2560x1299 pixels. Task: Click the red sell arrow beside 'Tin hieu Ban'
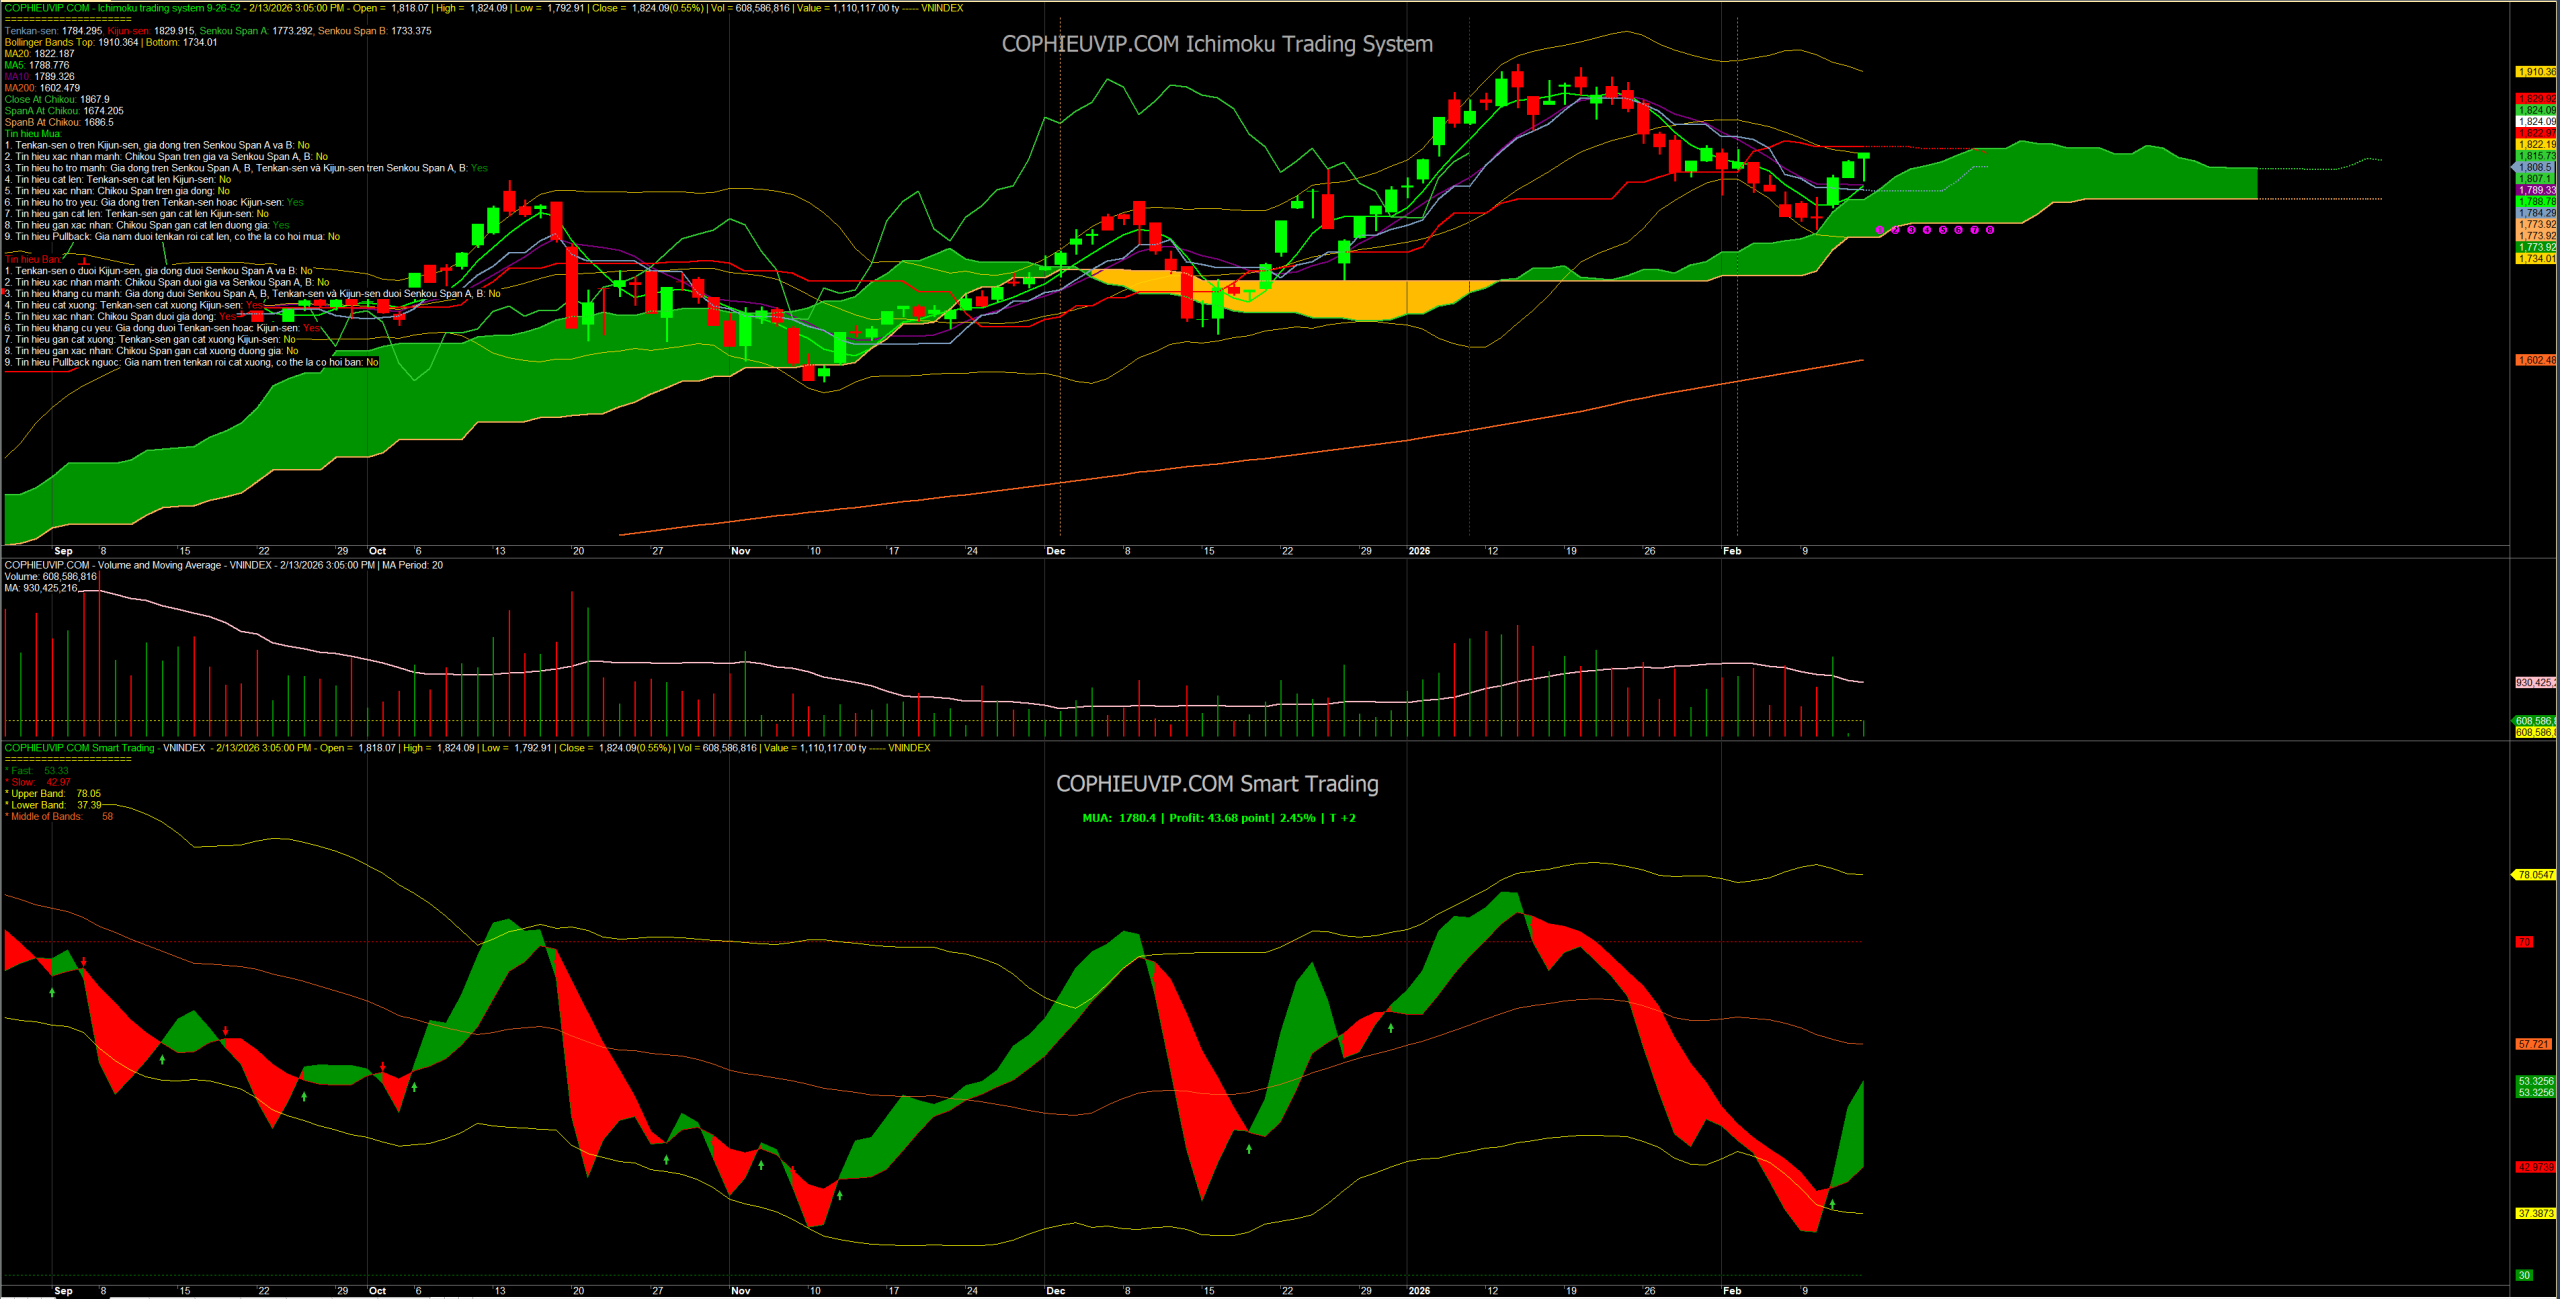point(84,260)
